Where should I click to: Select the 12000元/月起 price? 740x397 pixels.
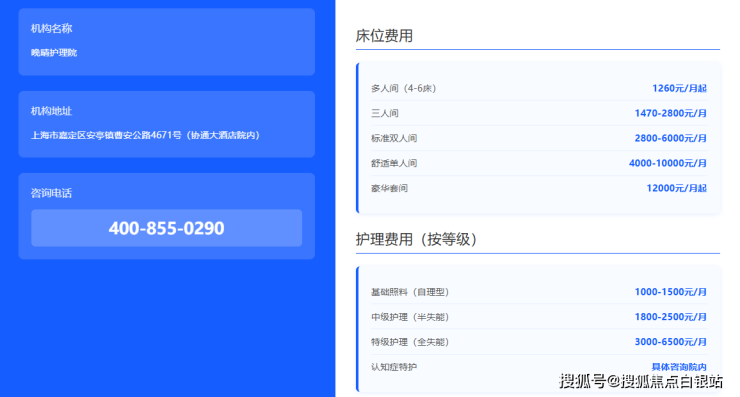[x=676, y=188]
